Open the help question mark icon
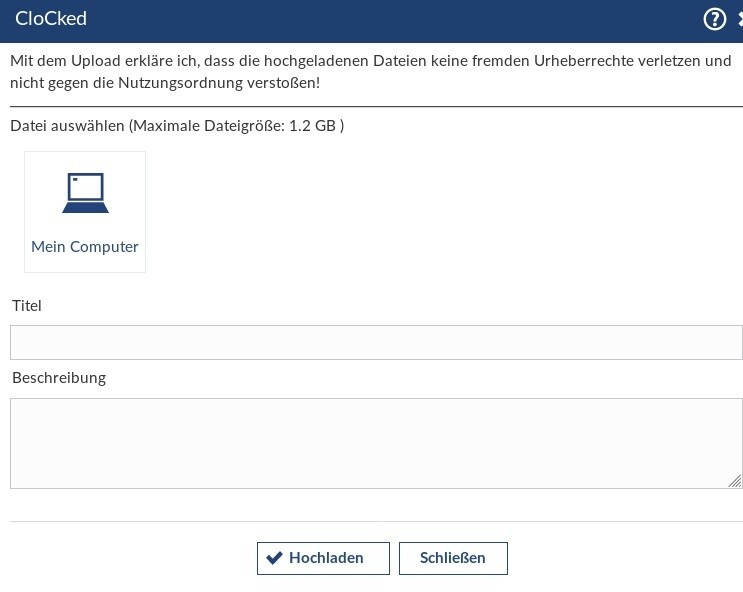 (x=714, y=19)
